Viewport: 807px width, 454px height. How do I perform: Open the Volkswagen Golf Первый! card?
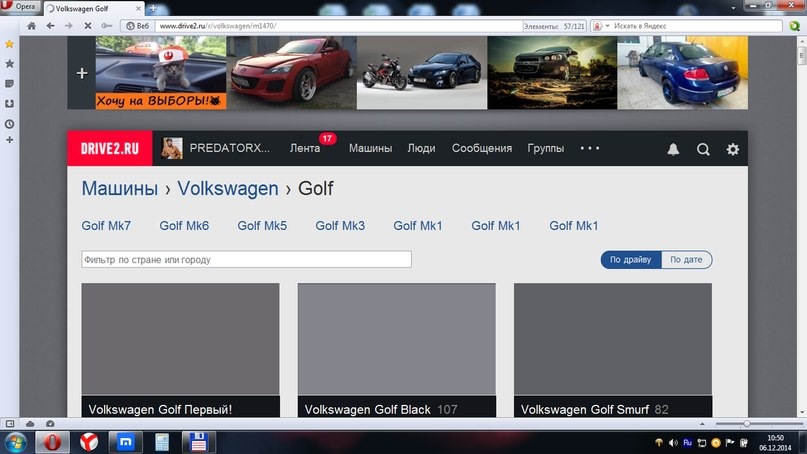click(181, 350)
